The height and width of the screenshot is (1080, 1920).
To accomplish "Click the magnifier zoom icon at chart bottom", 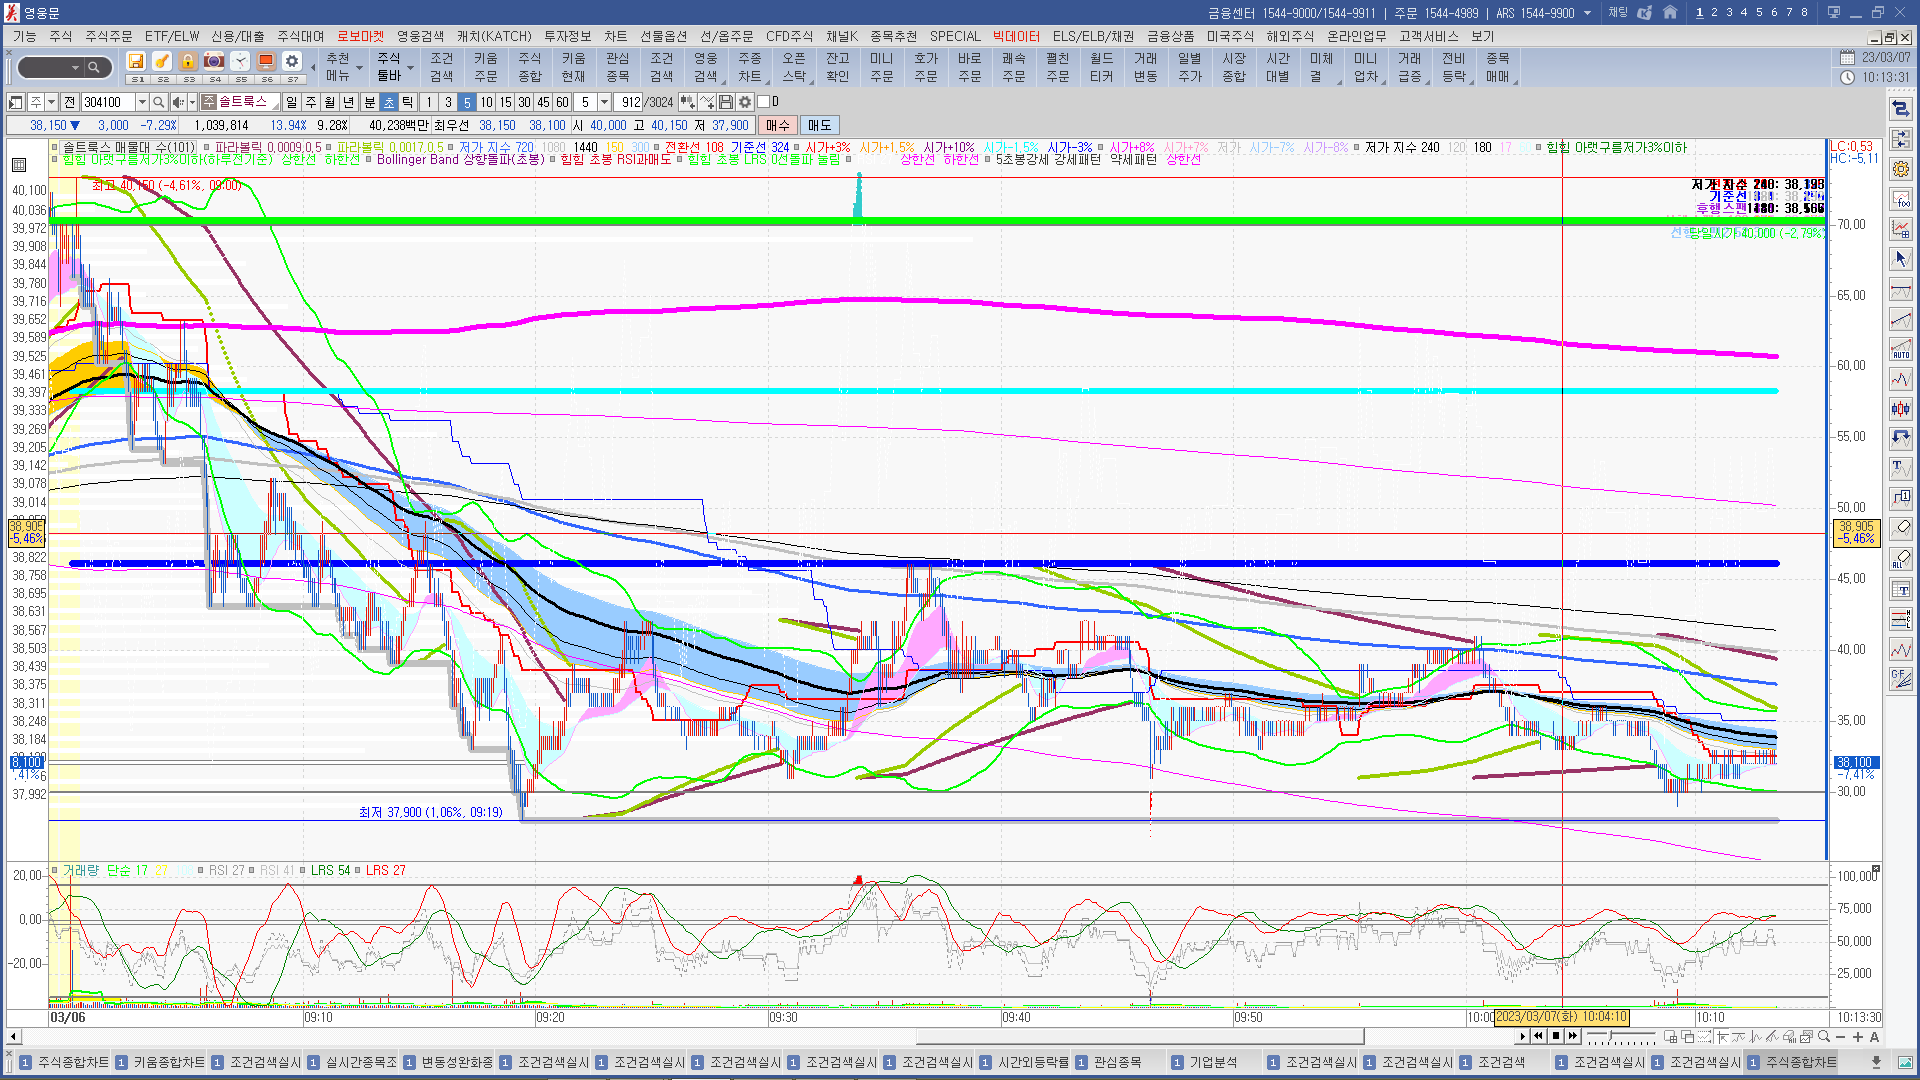I will click(1824, 1037).
